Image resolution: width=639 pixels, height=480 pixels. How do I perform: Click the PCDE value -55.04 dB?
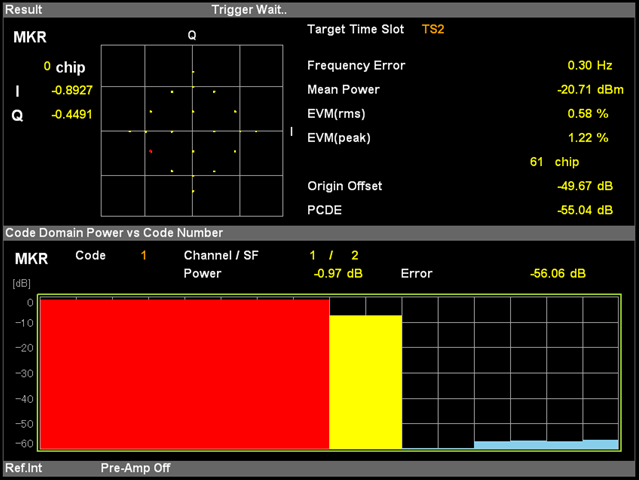[x=585, y=210]
